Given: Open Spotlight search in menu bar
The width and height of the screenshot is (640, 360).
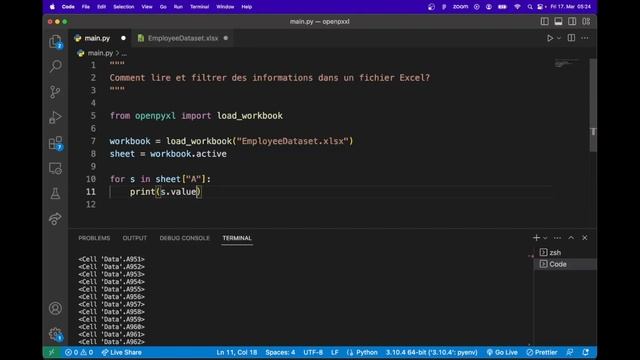Looking at the screenshot, I should point(530,7).
